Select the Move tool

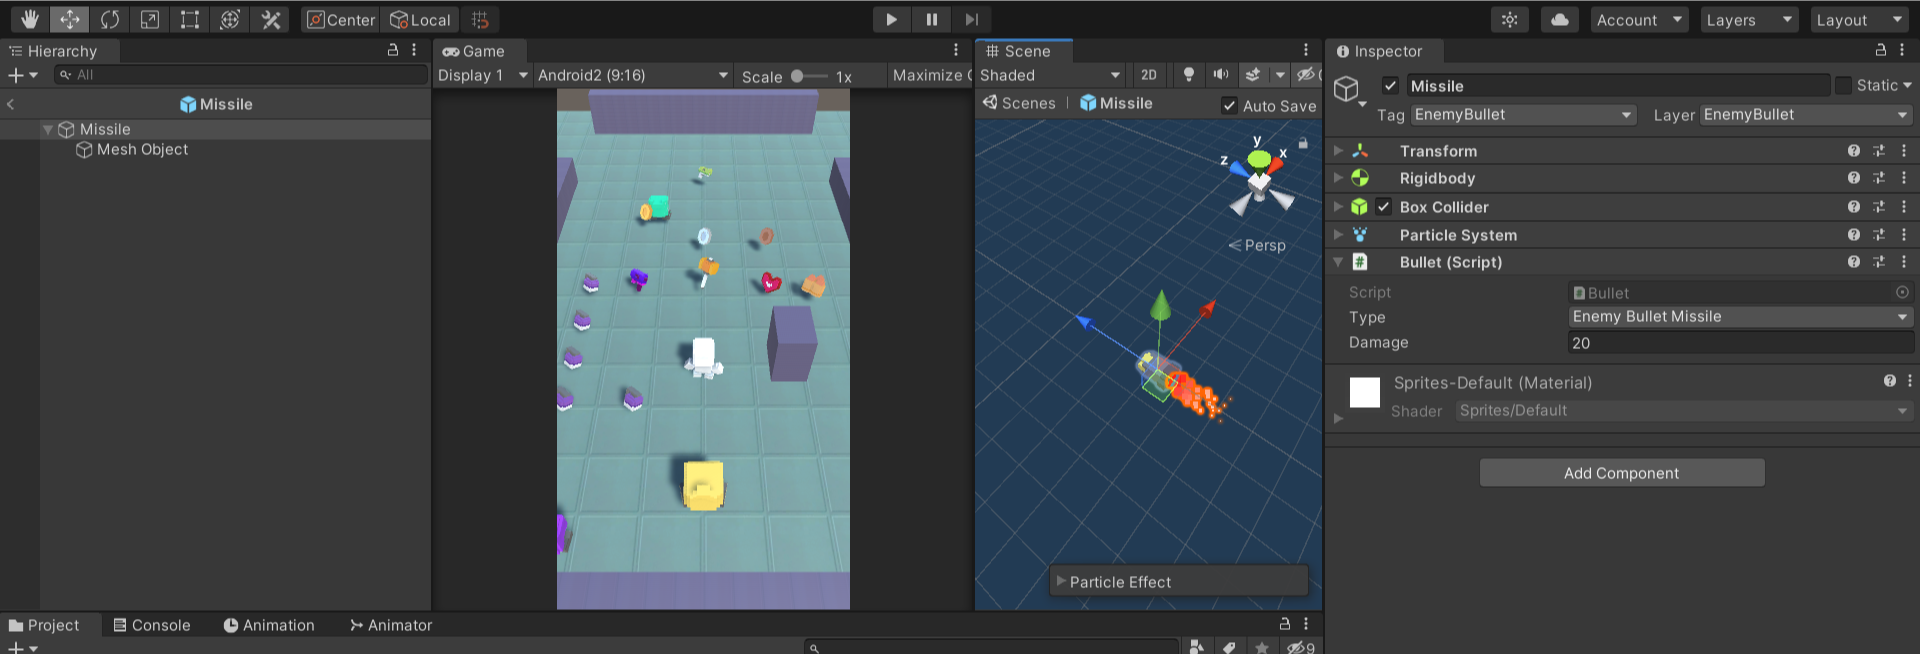click(x=69, y=19)
